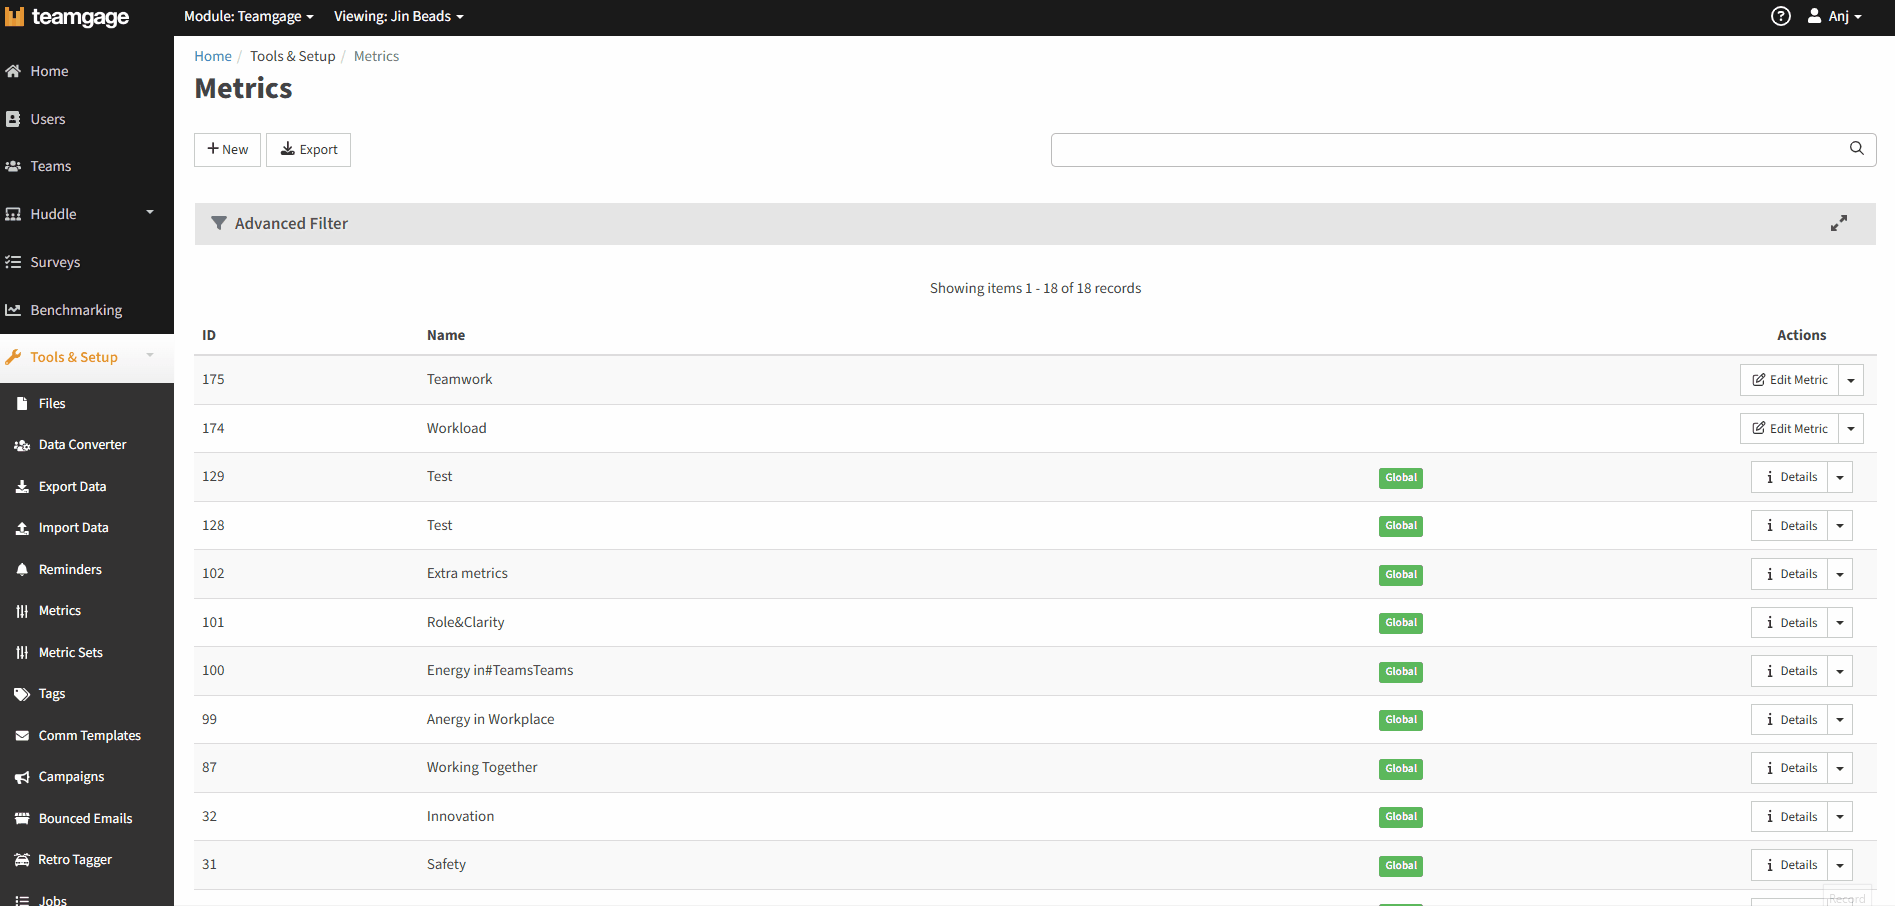Click the Metric Sets sliders icon
The width and height of the screenshot is (1895, 906).
22,653
